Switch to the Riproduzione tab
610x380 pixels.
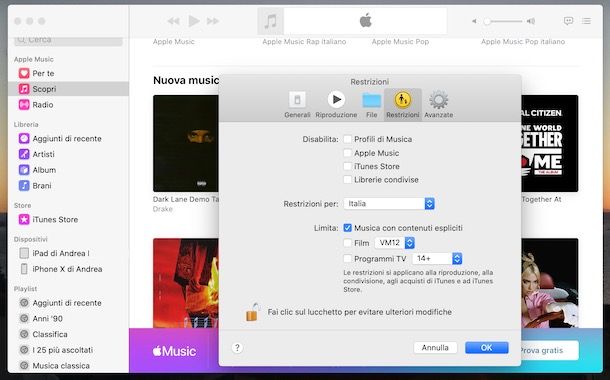point(336,105)
